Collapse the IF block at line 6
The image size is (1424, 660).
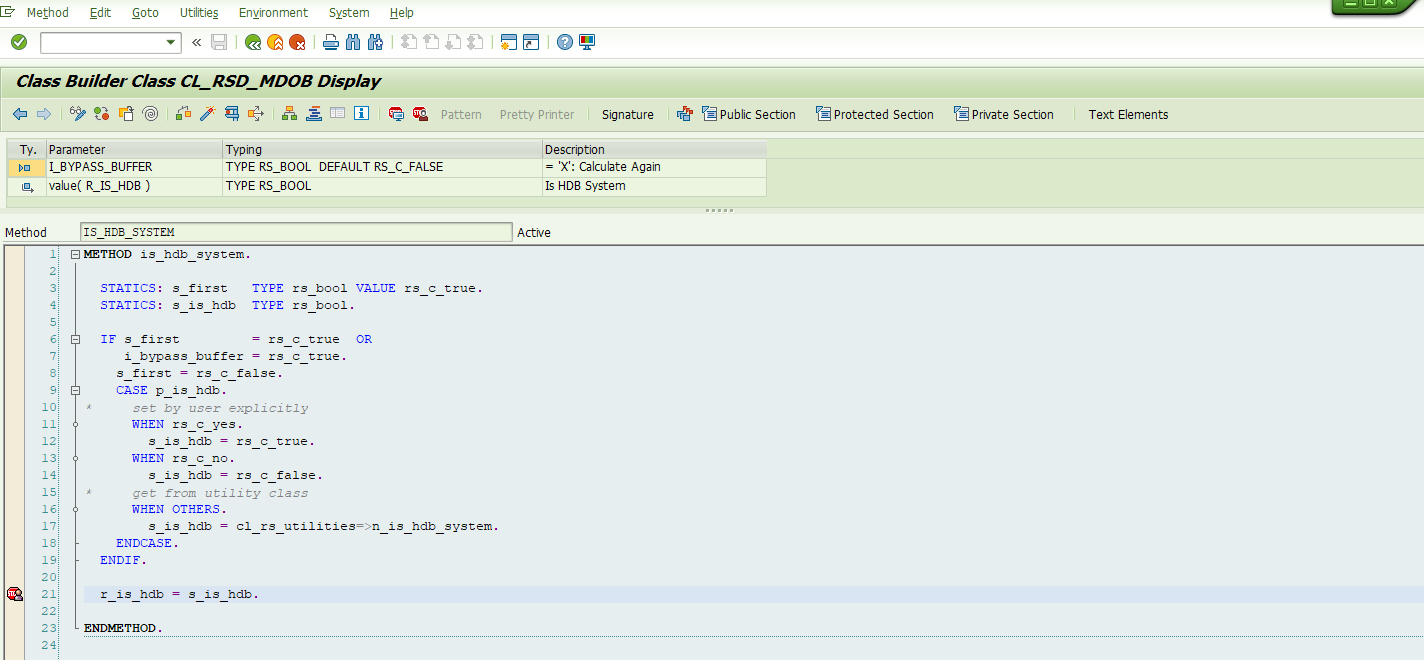(76, 339)
